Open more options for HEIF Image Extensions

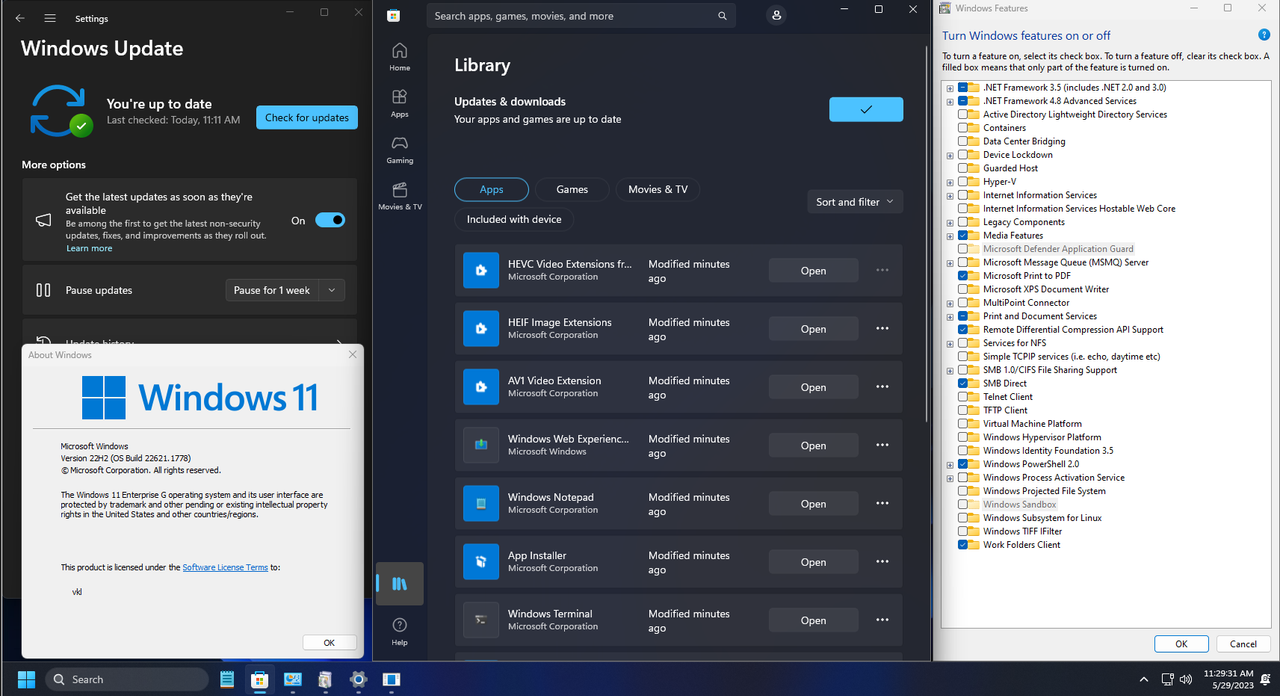tap(882, 328)
